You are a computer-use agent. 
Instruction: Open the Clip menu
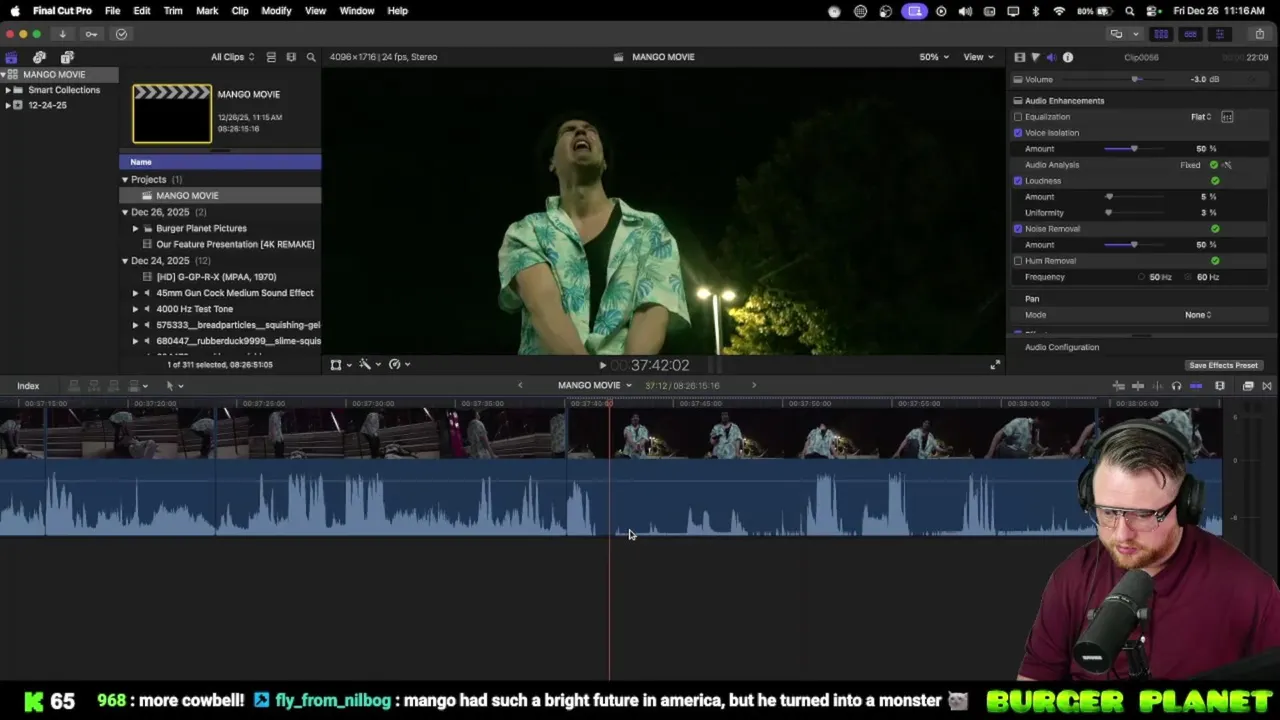(240, 11)
